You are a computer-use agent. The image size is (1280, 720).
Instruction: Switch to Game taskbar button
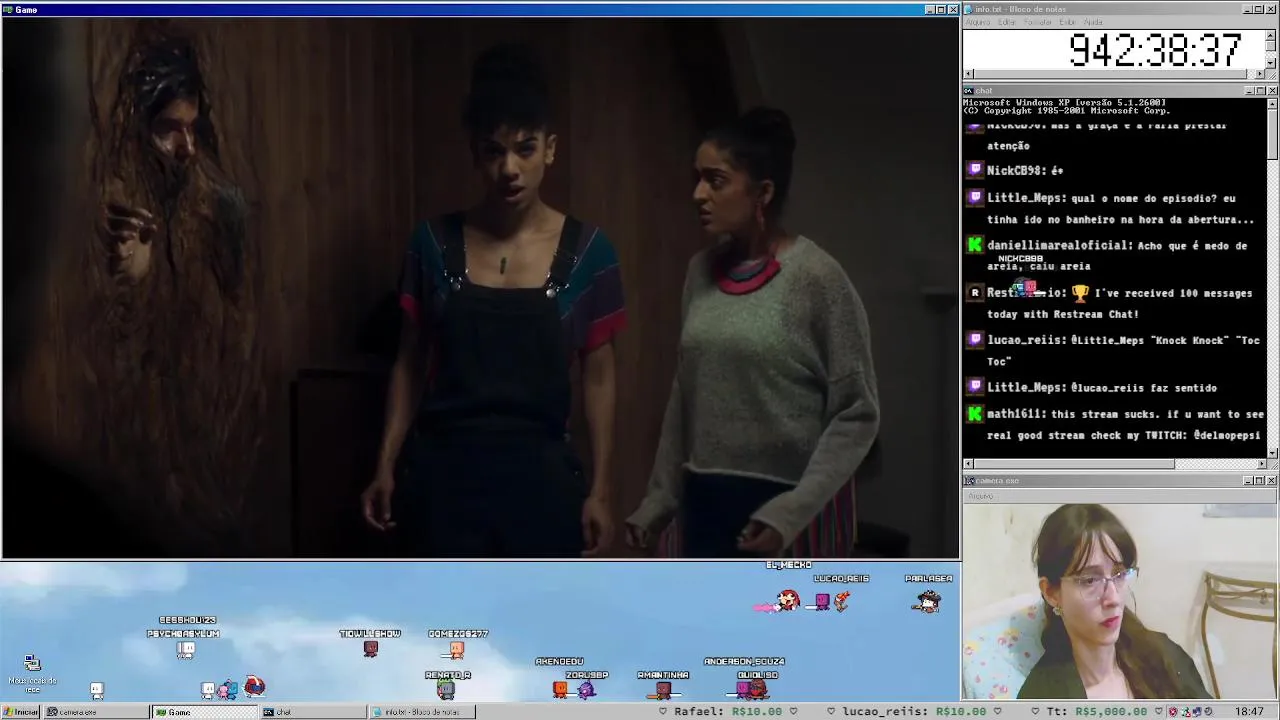204,712
